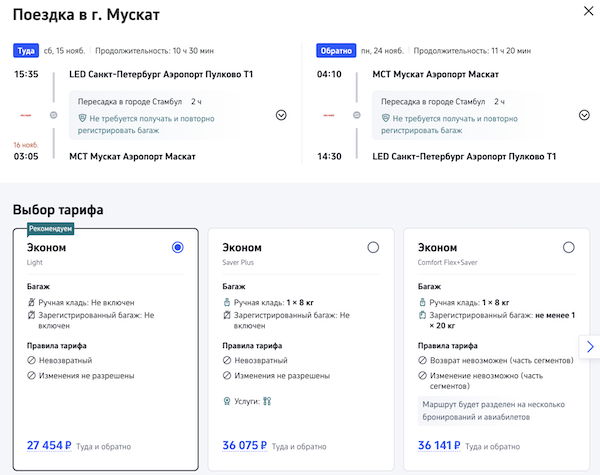Select the Эконом Light fare radio button

[178, 247]
